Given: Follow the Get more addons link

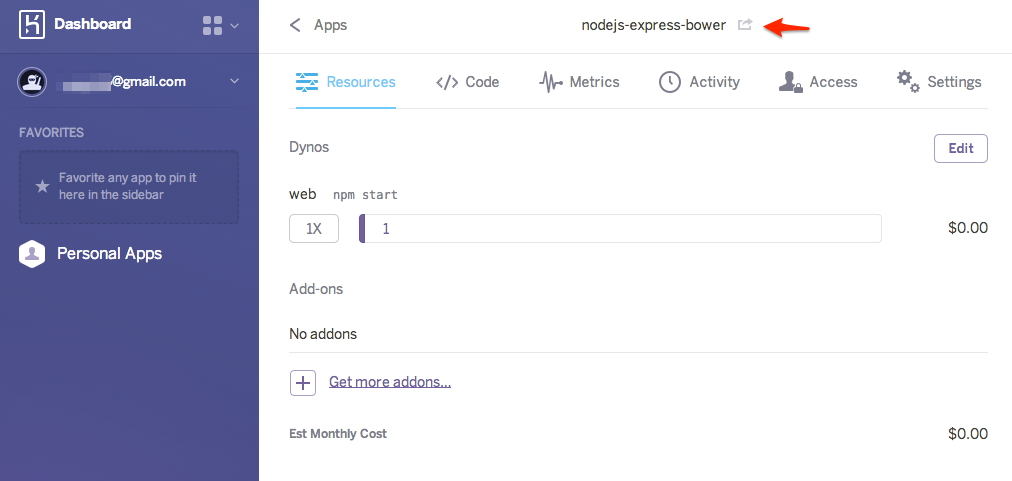Looking at the screenshot, I should pos(389,382).
